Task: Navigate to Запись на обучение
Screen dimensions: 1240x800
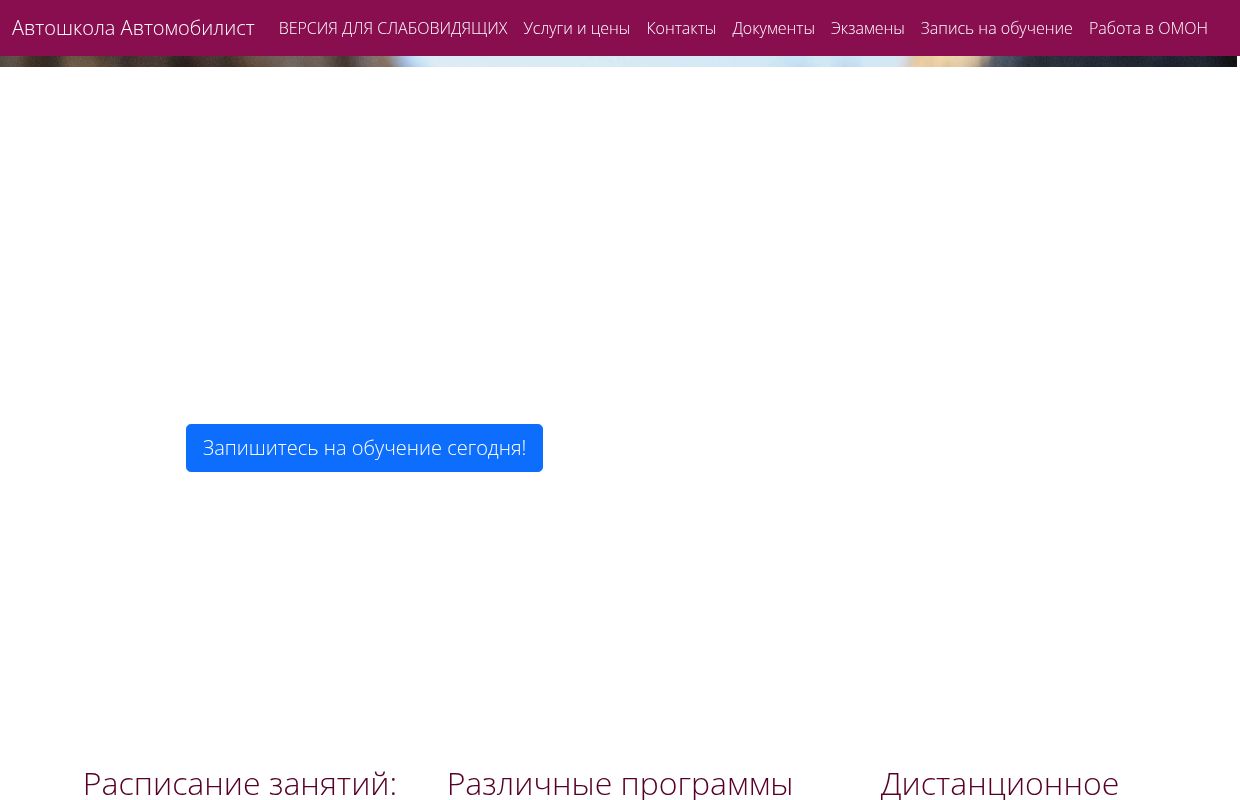Action: pyautogui.click(x=996, y=28)
